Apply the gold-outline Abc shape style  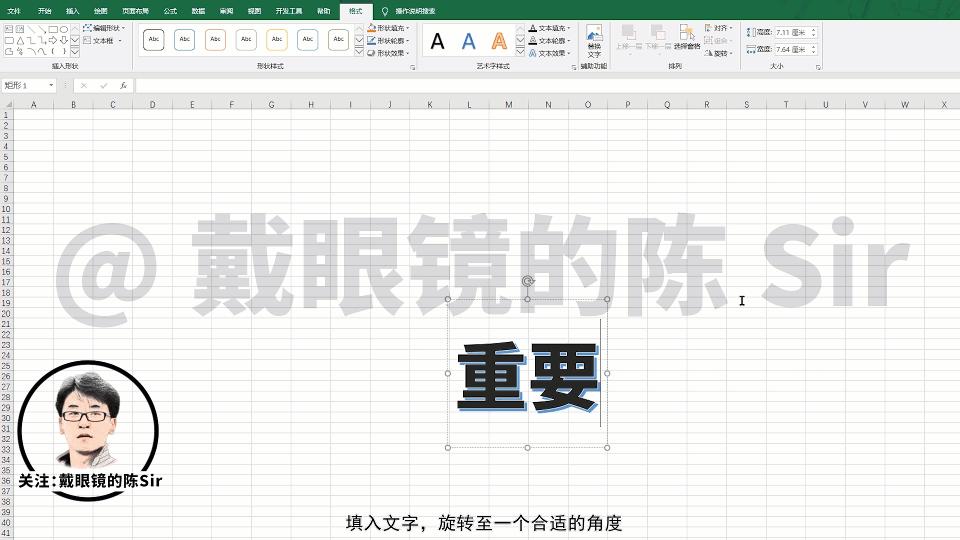[277, 40]
